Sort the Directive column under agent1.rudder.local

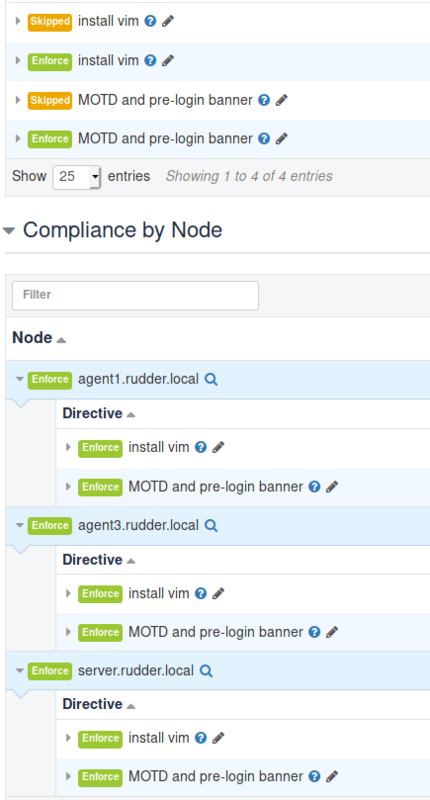99,413
